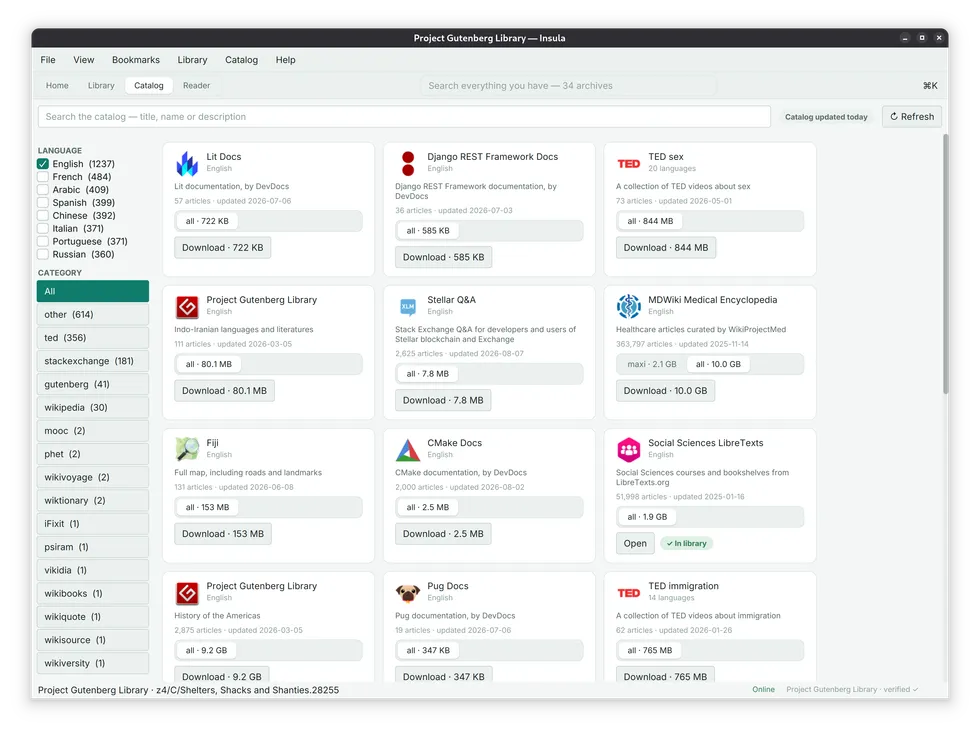980x733 pixels.
Task: Click the Online status indicator
Action: click(763, 689)
